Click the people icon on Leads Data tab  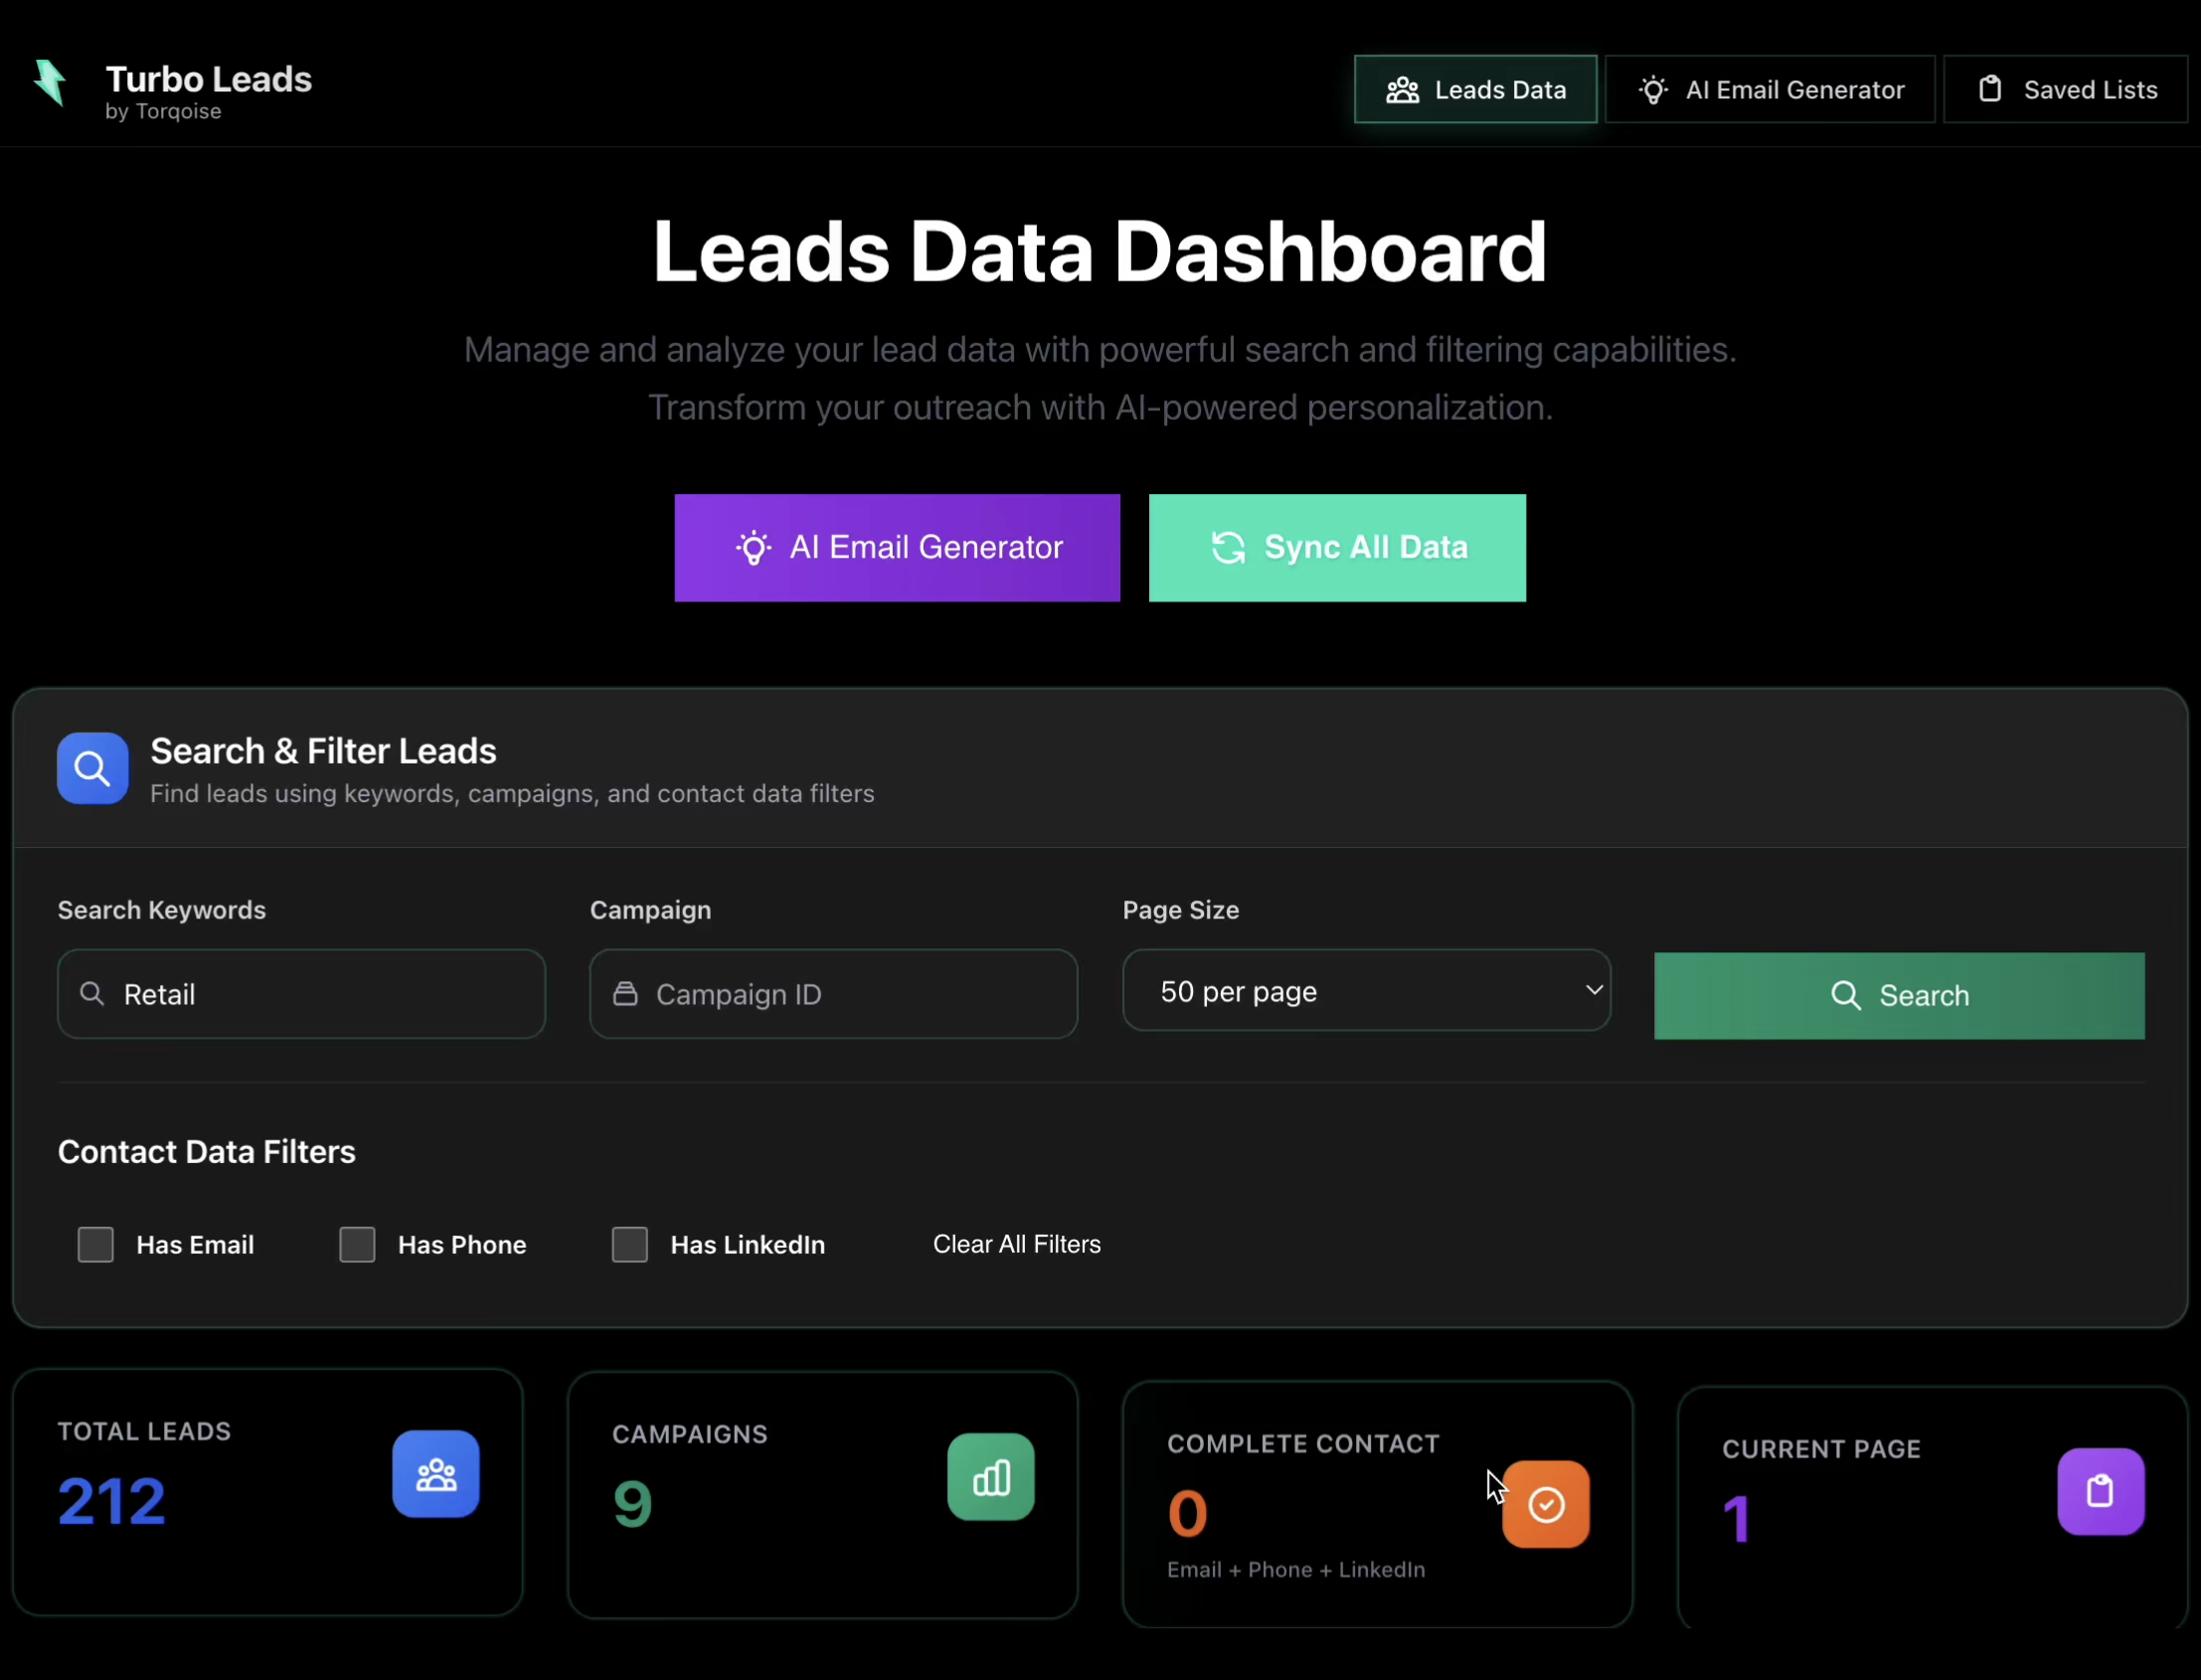click(1403, 89)
